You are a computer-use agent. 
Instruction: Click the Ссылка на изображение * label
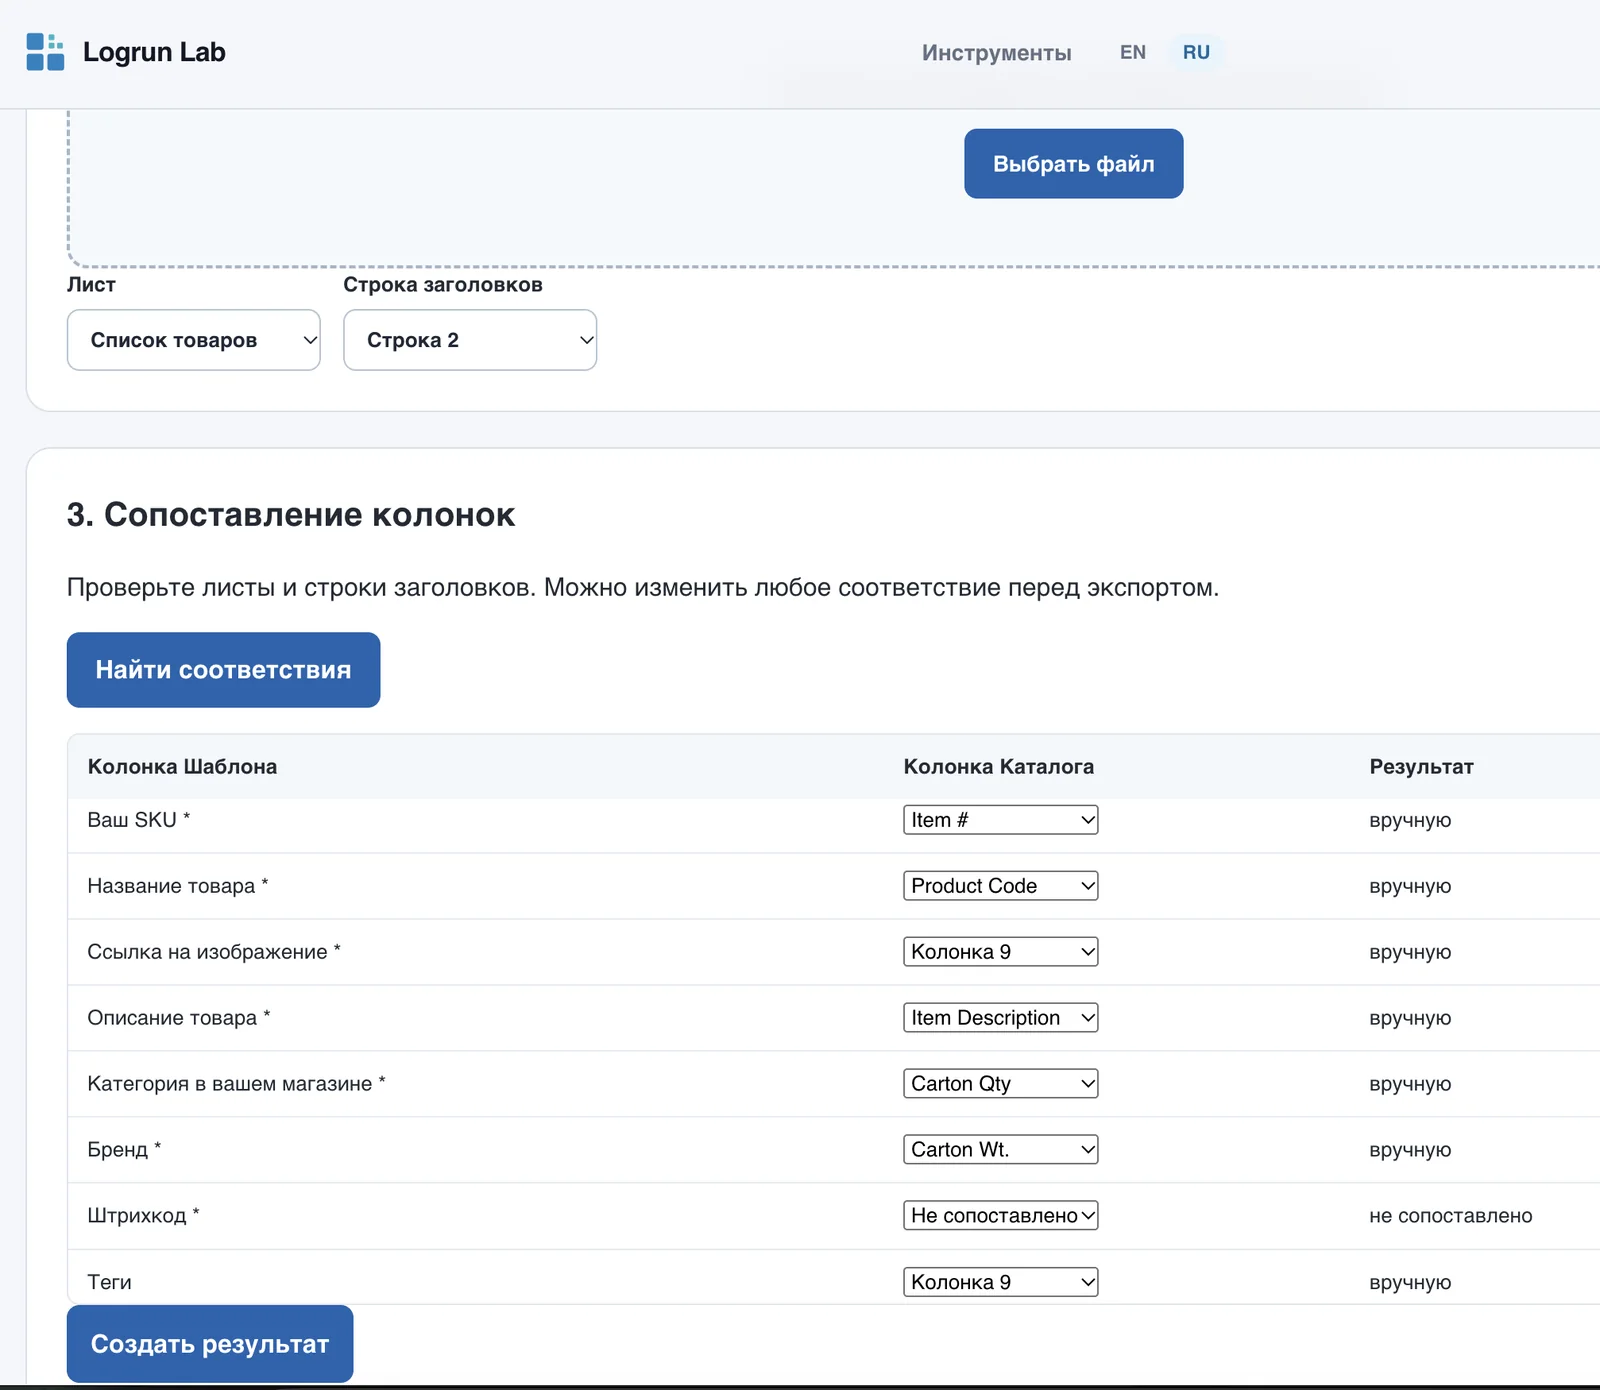coord(213,952)
